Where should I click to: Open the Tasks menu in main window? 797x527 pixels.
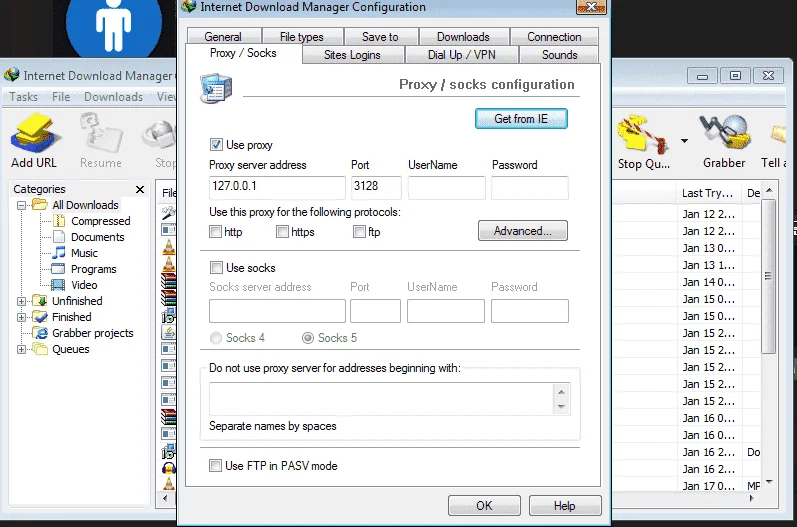tap(23, 97)
